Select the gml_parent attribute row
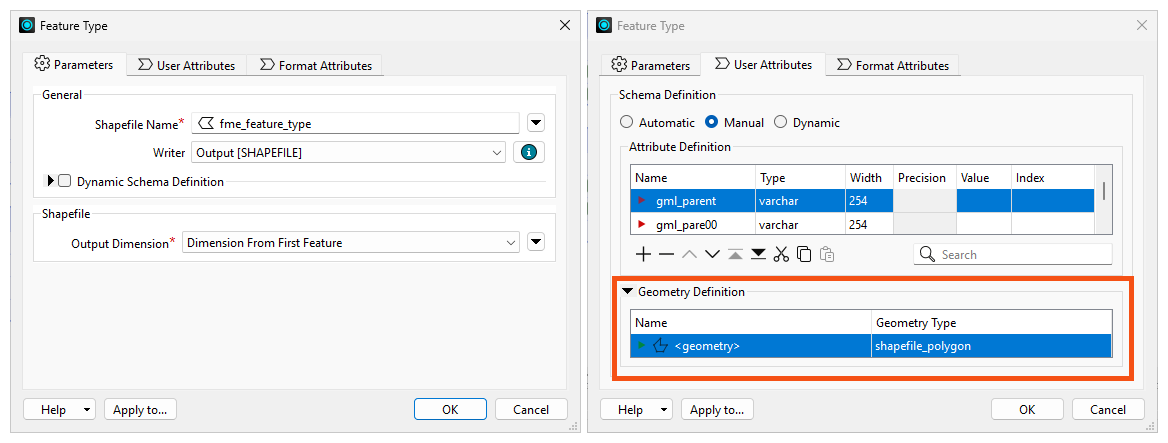Image resolution: width=1168 pixels, height=443 pixels. coord(863,200)
